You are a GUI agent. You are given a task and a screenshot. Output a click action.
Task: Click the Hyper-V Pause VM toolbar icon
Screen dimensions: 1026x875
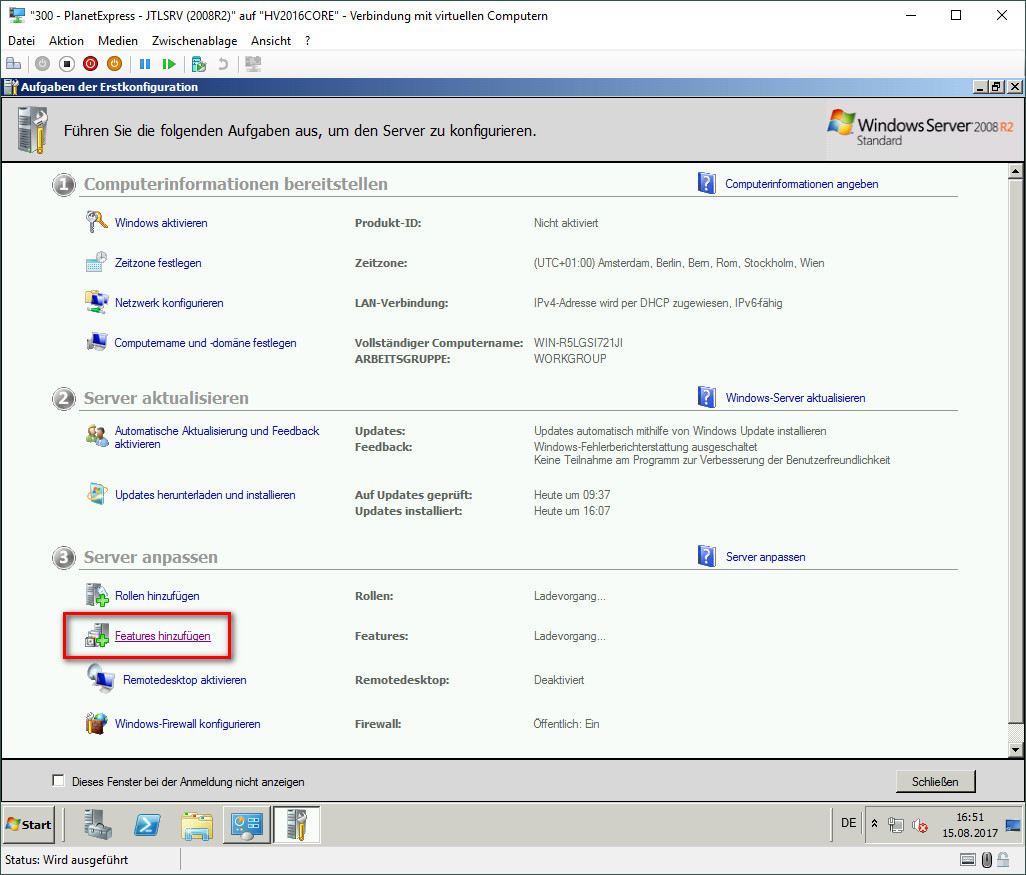coord(145,63)
